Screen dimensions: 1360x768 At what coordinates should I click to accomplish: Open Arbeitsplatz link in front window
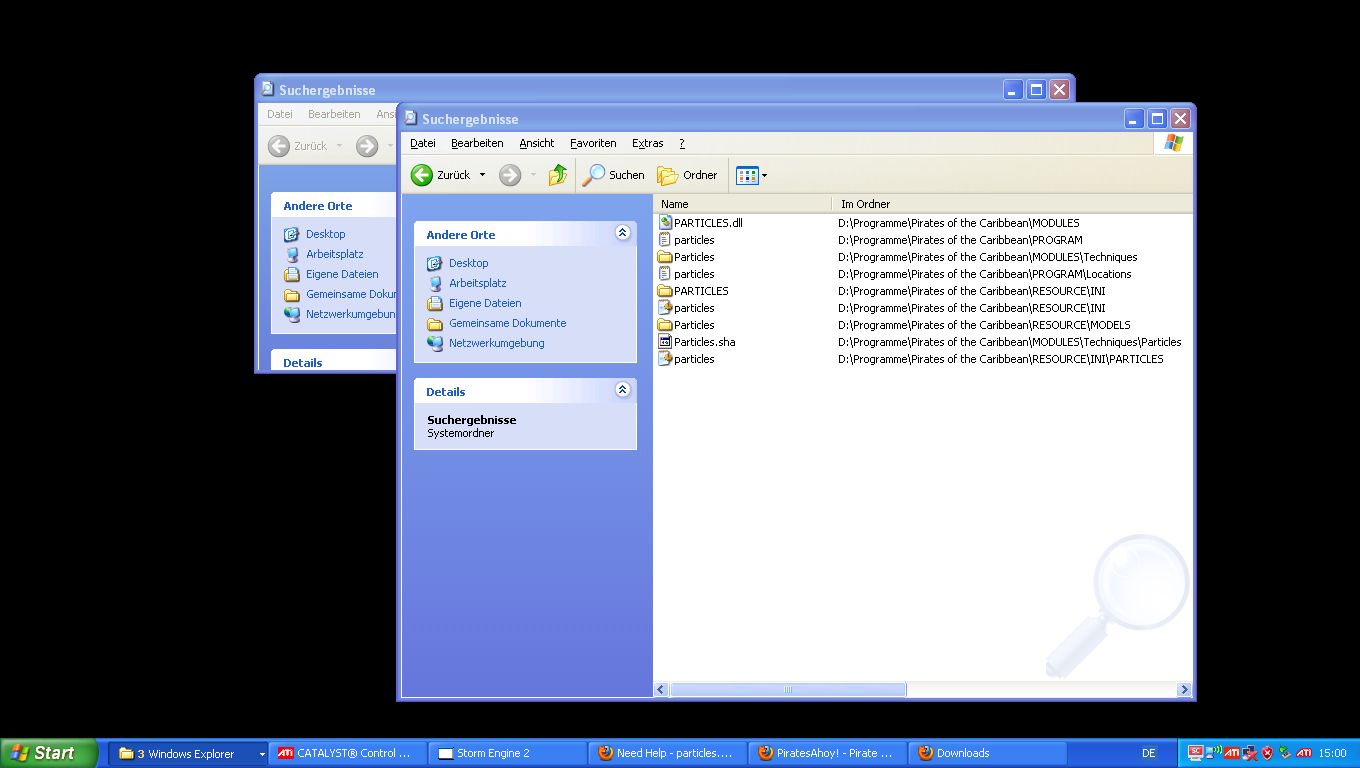click(x=477, y=283)
